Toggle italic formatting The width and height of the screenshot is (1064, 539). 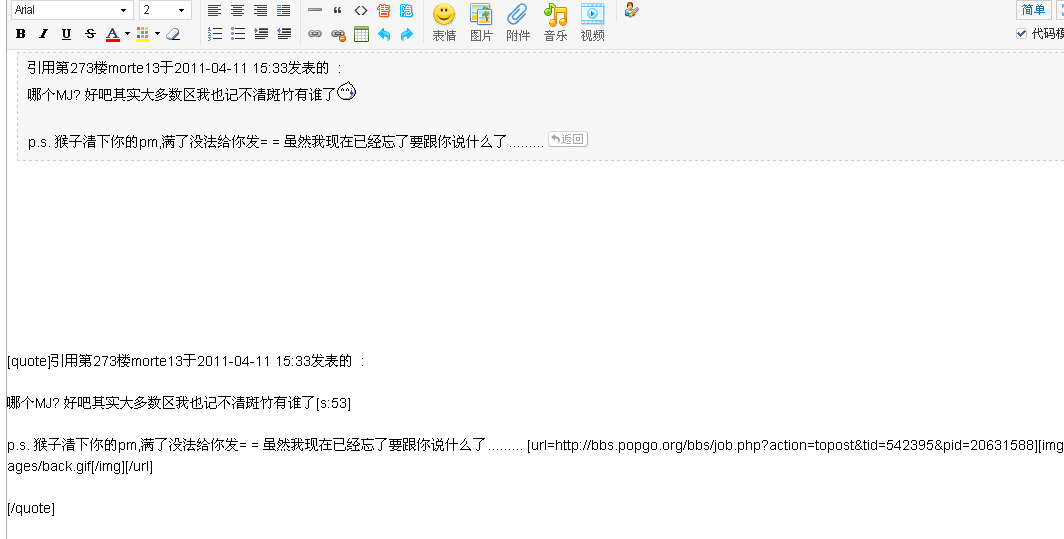(43, 34)
